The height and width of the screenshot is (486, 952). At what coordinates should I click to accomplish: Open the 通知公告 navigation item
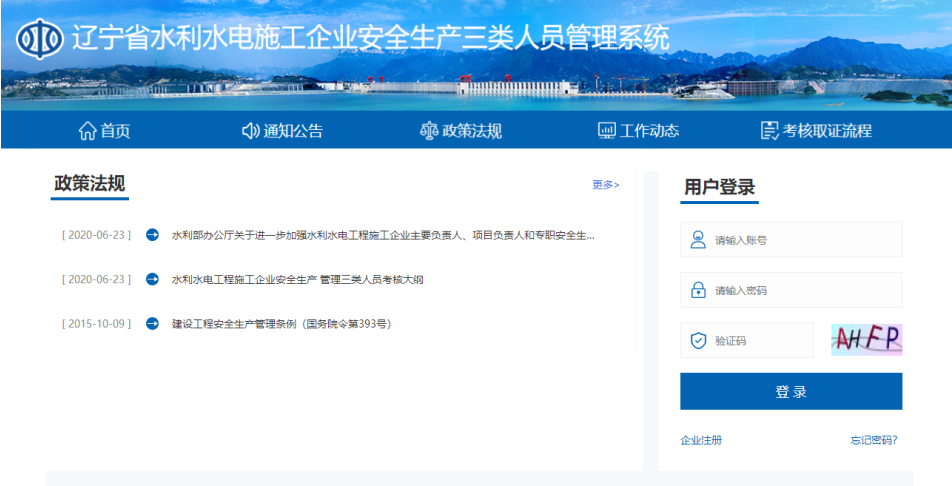pos(282,131)
